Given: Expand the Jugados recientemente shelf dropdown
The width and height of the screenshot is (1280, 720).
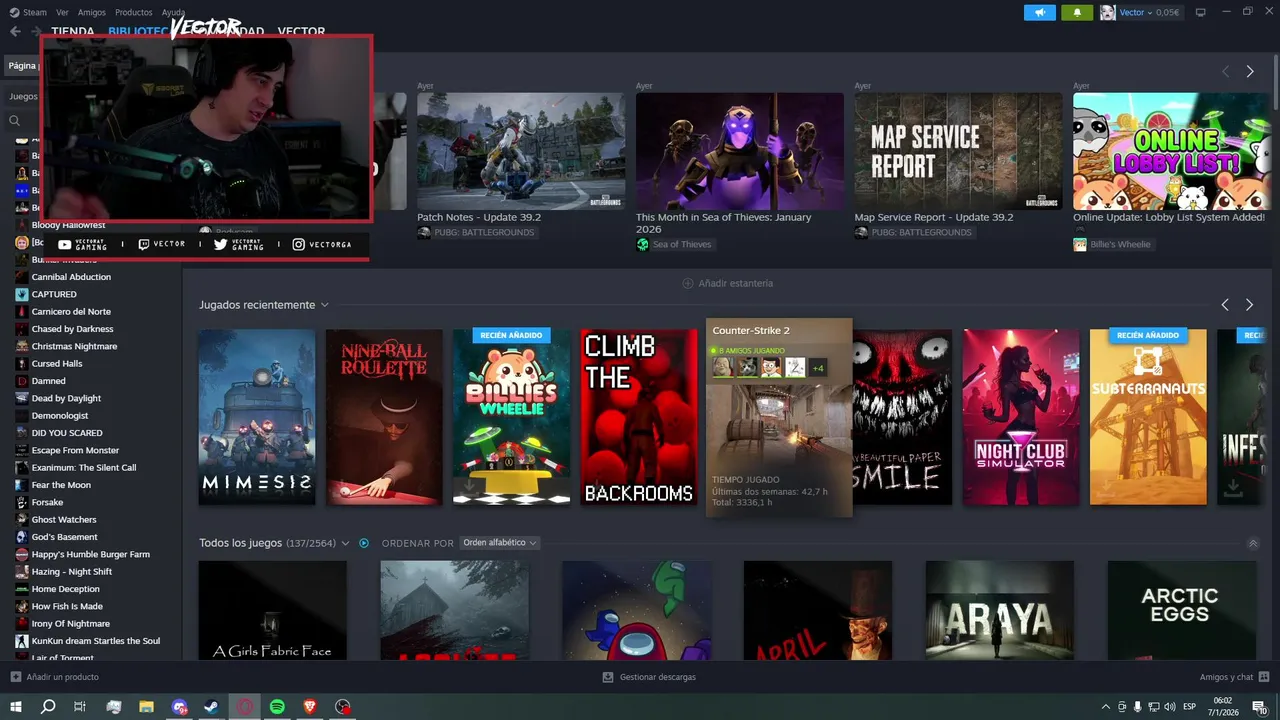Looking at the screenshot, I should 325,305.
